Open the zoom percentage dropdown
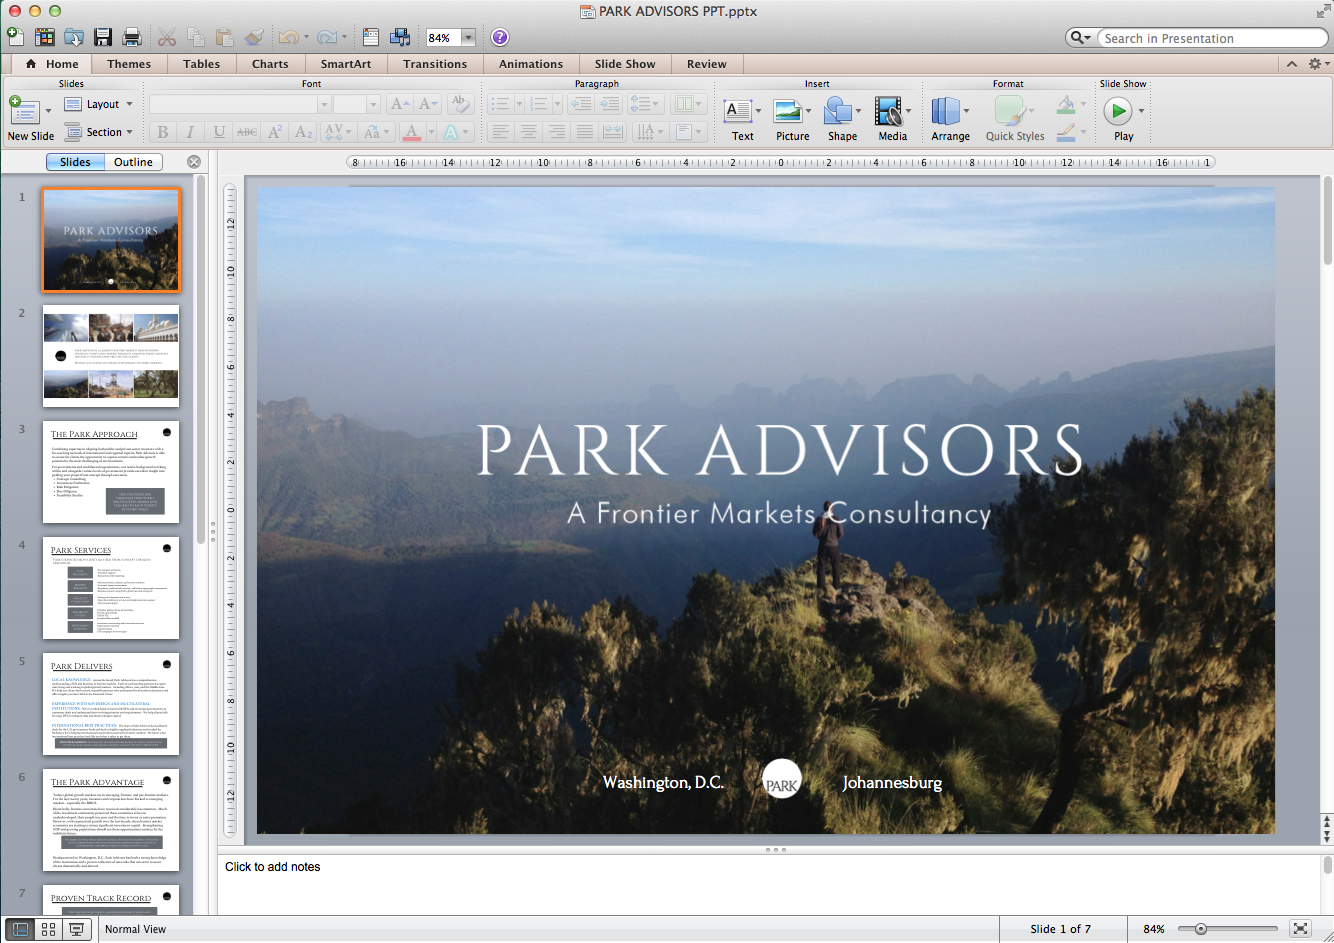This screenshot has width=1334, height=943. [x=468, y=38]
